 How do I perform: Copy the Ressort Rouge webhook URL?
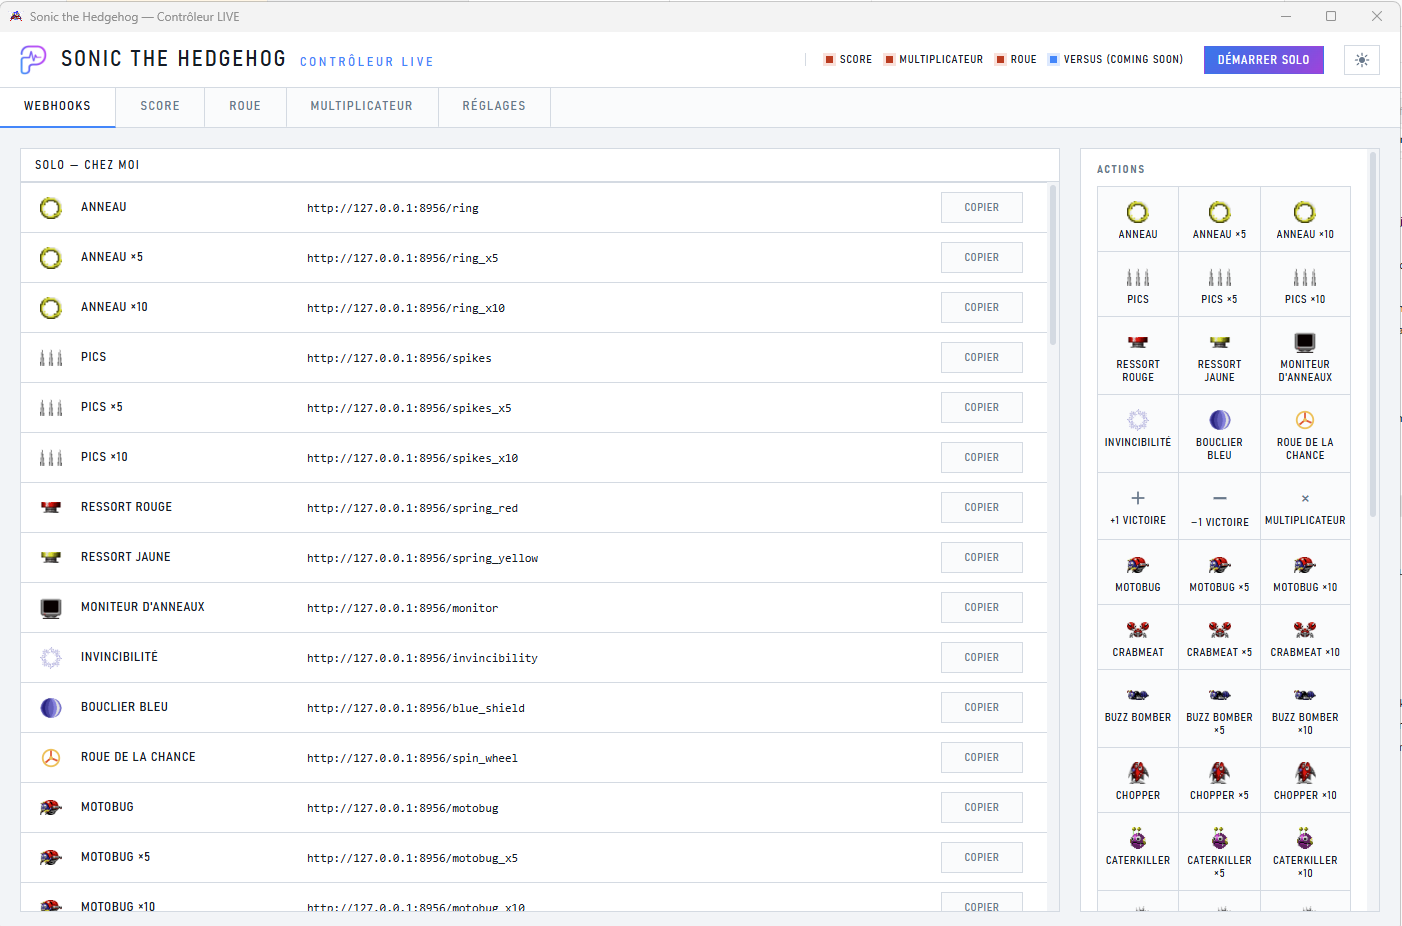[982, 508]
